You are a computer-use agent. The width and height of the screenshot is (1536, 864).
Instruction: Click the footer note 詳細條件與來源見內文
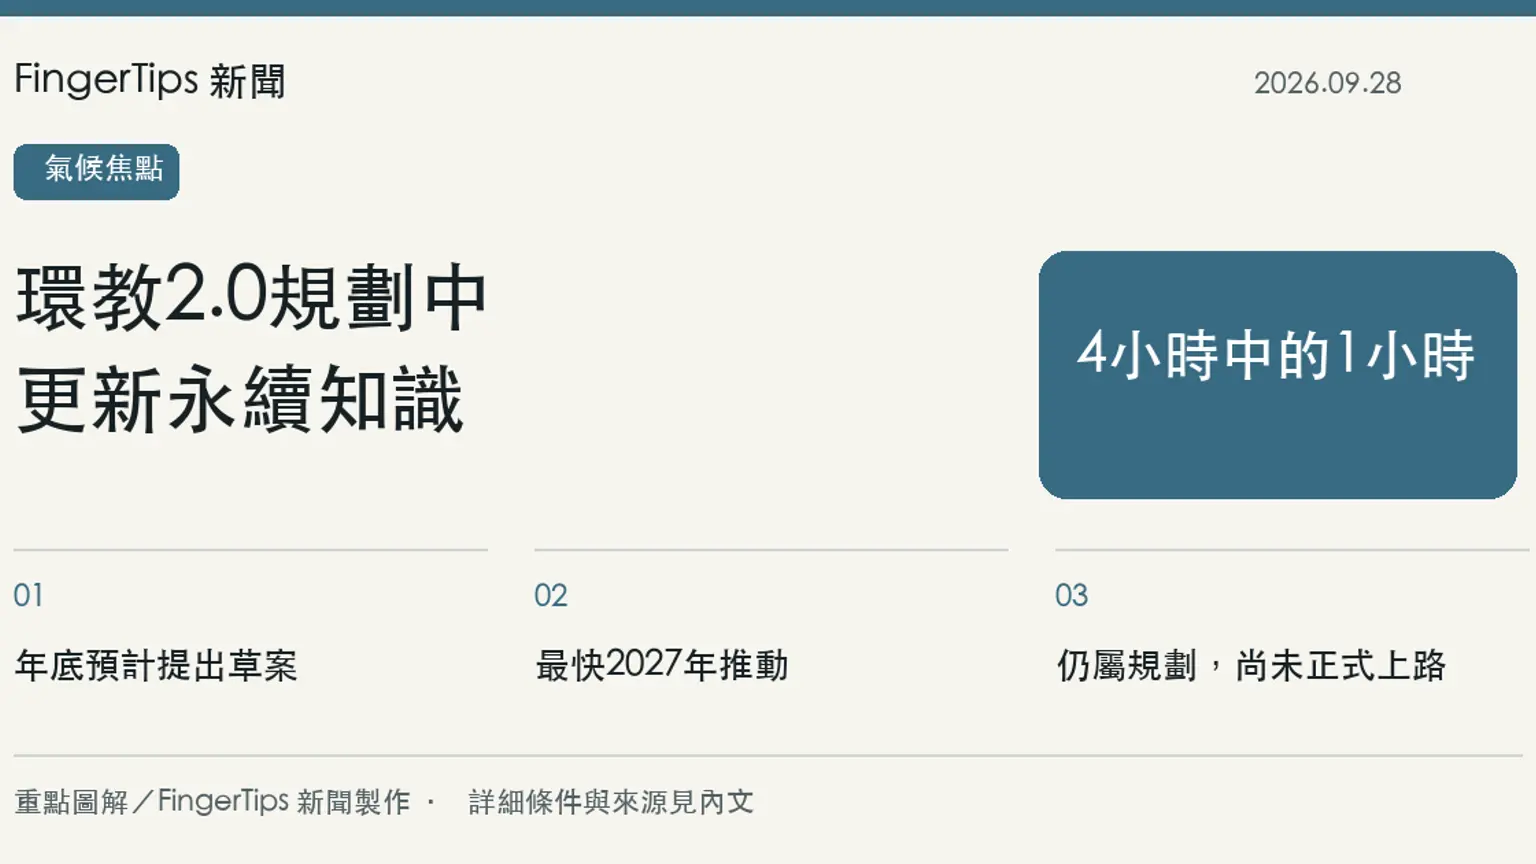611,802
